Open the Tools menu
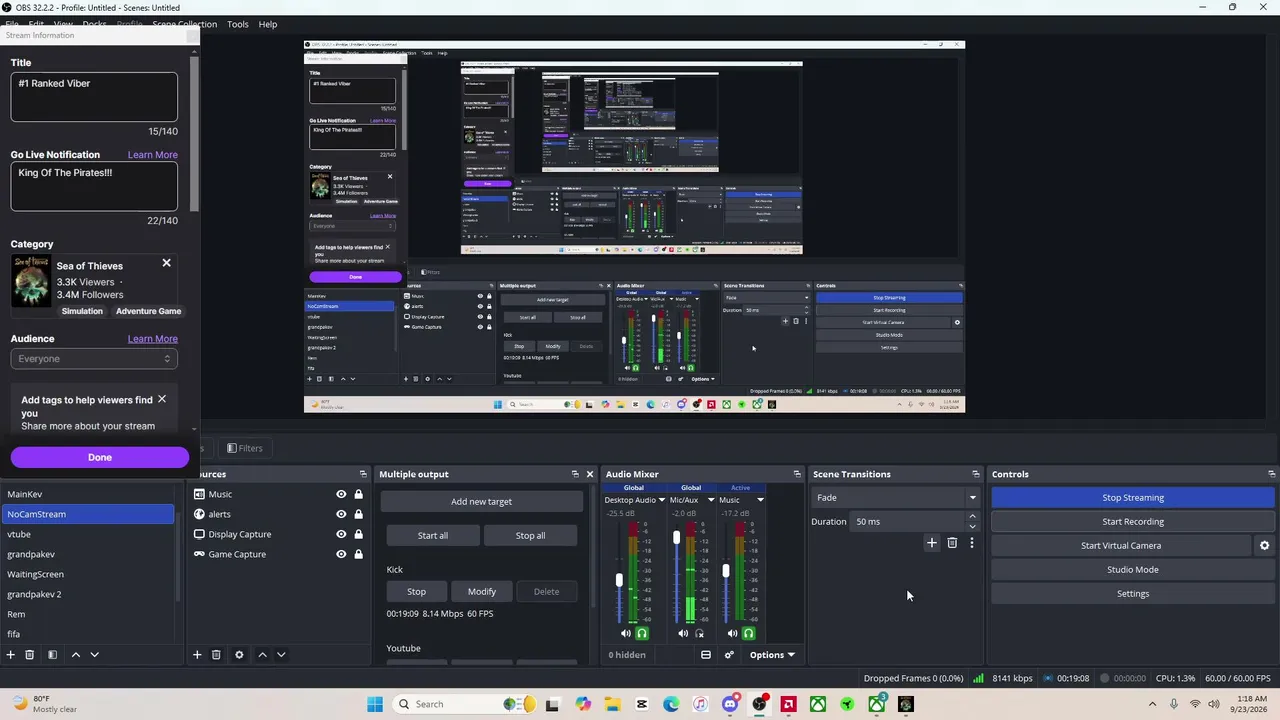Viewport: 1280px width, 720px height. tap(238, 24)
